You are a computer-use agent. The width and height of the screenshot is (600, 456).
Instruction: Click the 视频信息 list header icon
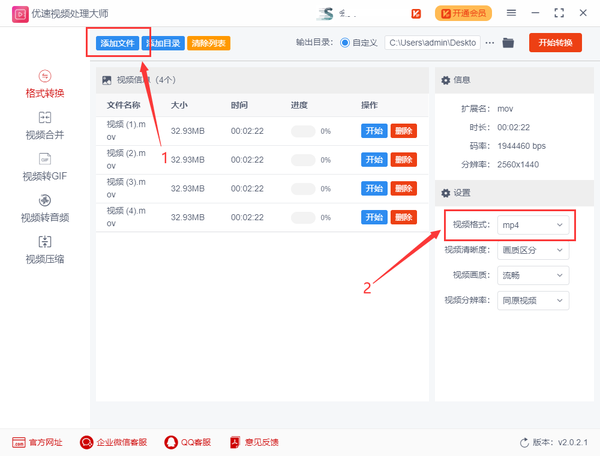(x=107, y=80)
